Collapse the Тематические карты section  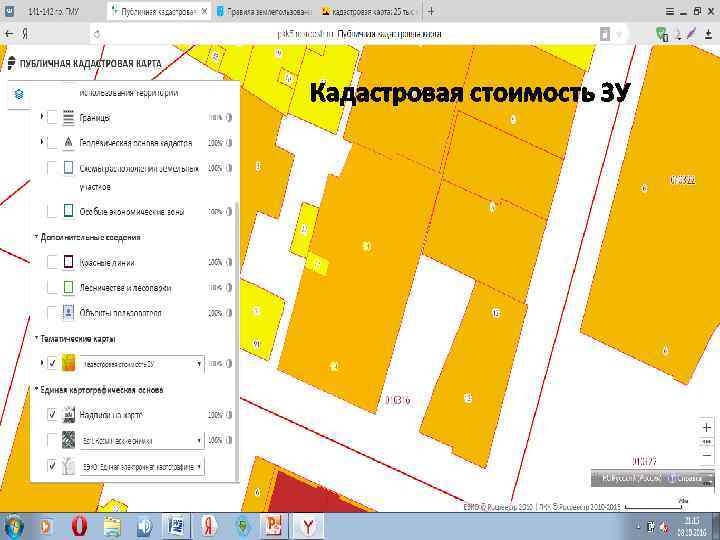[x=36, y=338]
